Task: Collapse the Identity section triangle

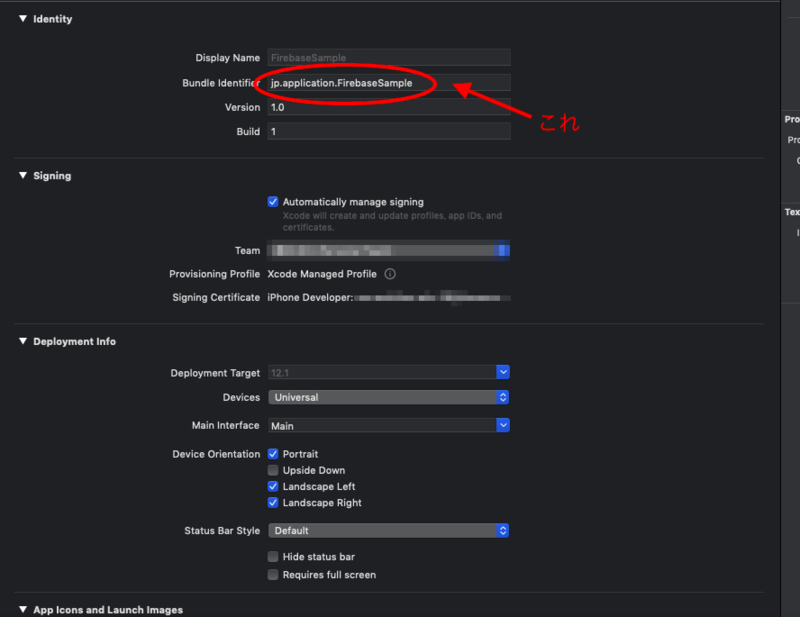Action: click(23, 18)
